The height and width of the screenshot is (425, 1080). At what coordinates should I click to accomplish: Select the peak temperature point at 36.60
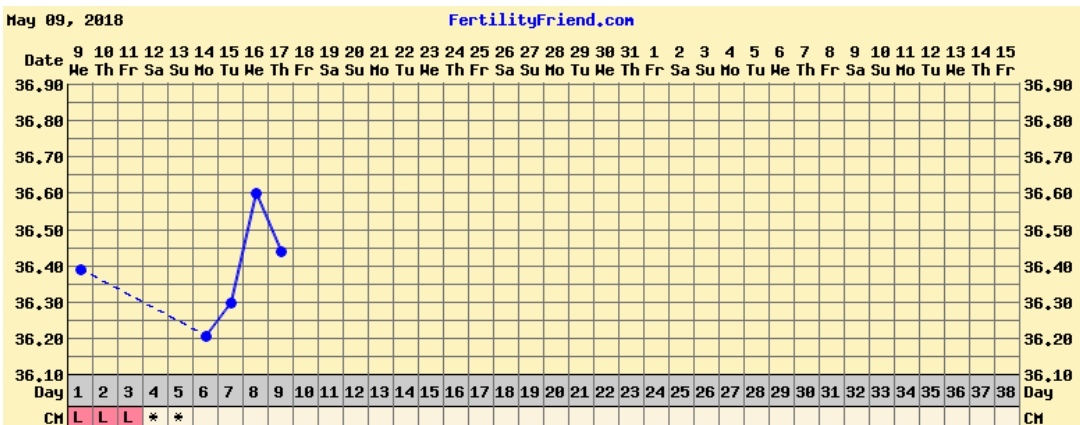tap(256, 193)
